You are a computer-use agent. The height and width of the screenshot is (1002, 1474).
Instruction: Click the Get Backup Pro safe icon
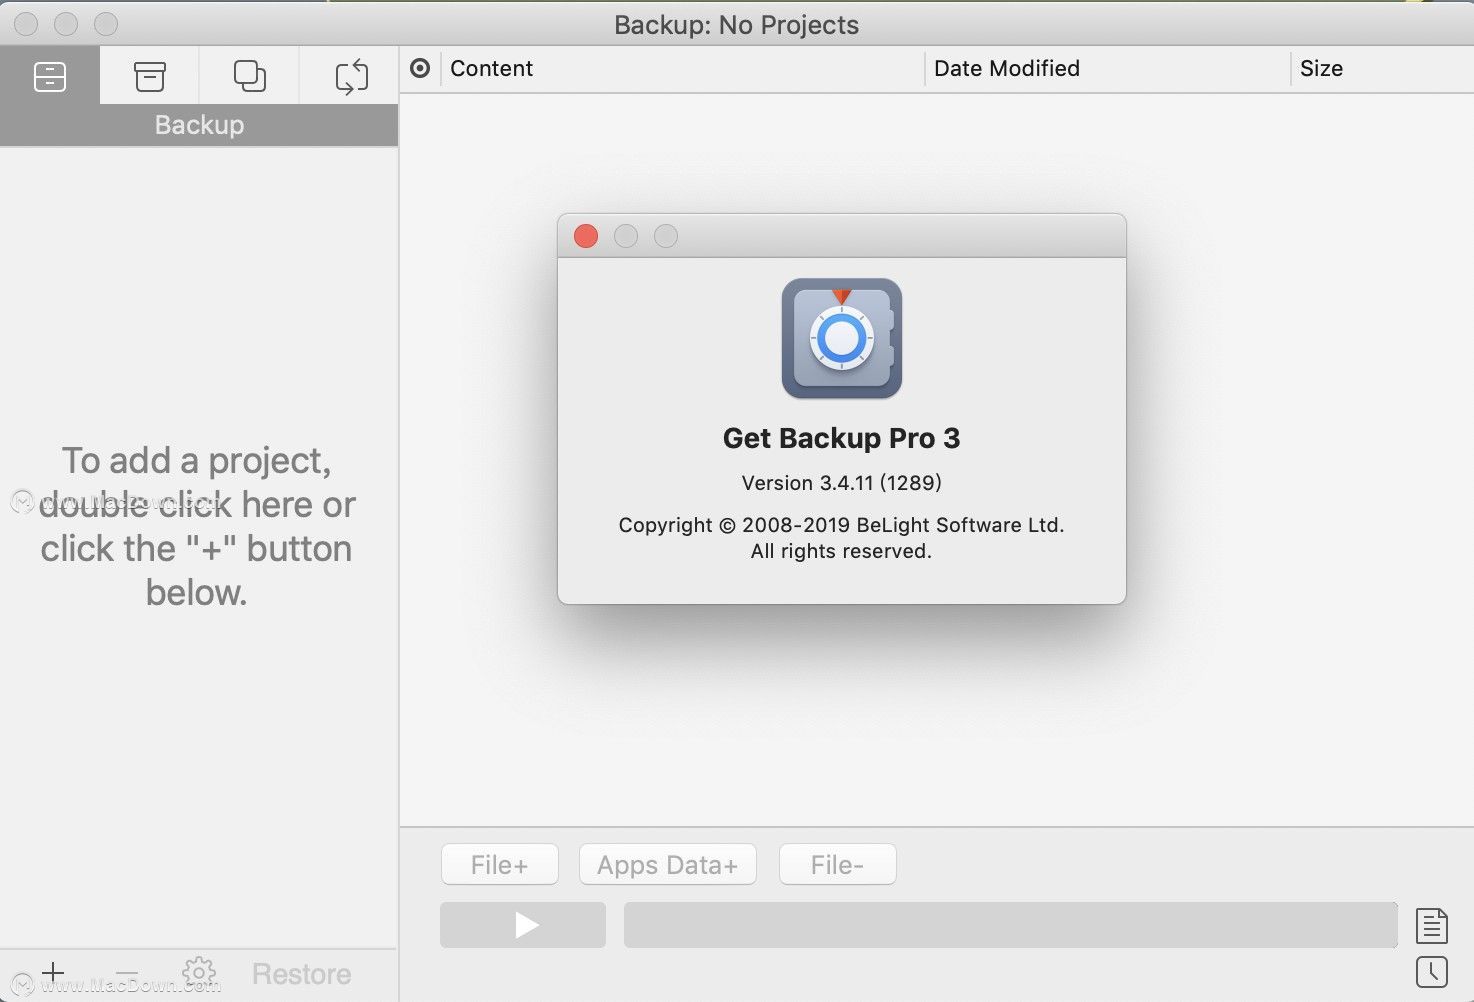tap(842, 338)
